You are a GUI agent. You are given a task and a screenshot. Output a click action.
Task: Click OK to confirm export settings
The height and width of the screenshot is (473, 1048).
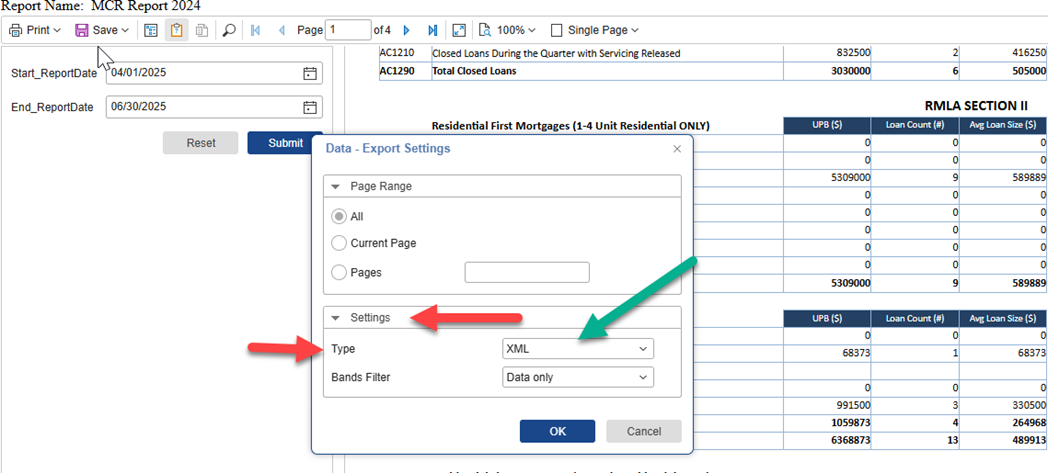coord(558,431)
